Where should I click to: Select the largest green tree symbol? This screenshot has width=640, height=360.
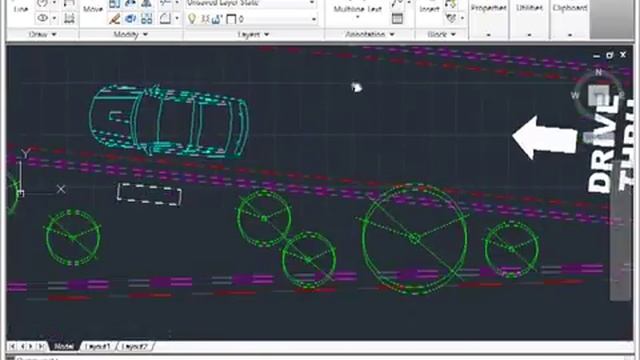click(x=415, y=239)
